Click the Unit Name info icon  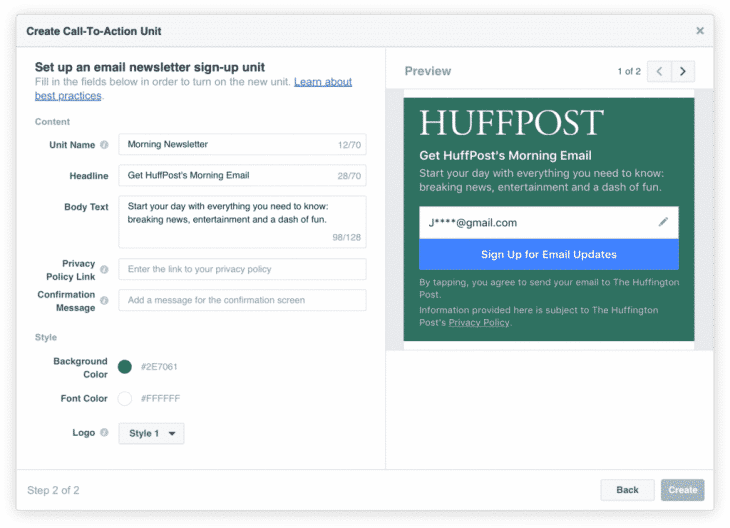tap(104, 145)
